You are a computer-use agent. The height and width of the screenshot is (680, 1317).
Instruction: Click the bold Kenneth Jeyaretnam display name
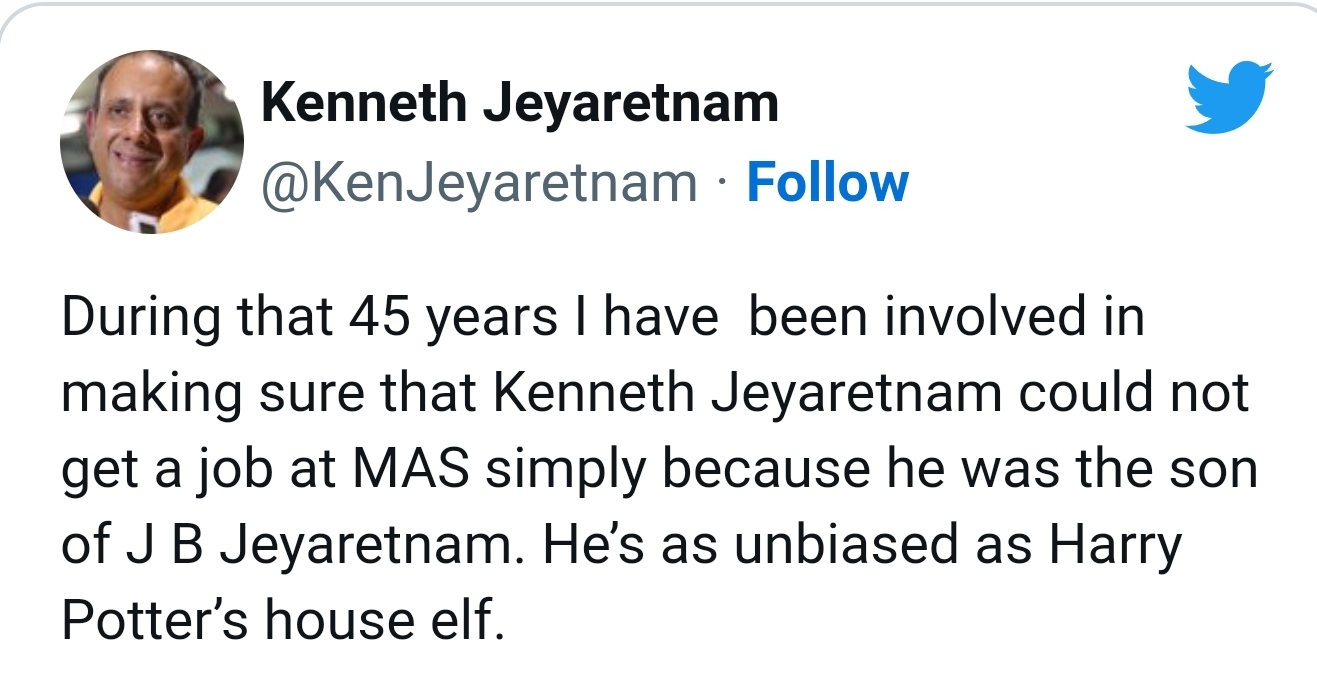click(x=519, y=103)
